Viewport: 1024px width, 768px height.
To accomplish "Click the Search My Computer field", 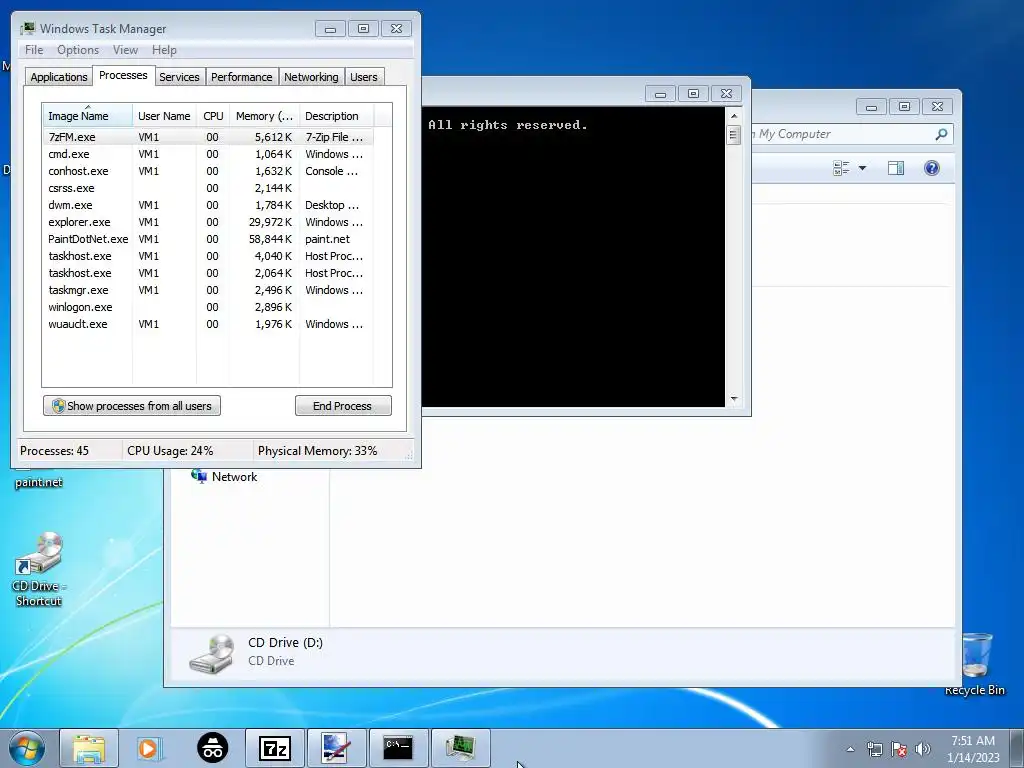I will pos(842,134).
